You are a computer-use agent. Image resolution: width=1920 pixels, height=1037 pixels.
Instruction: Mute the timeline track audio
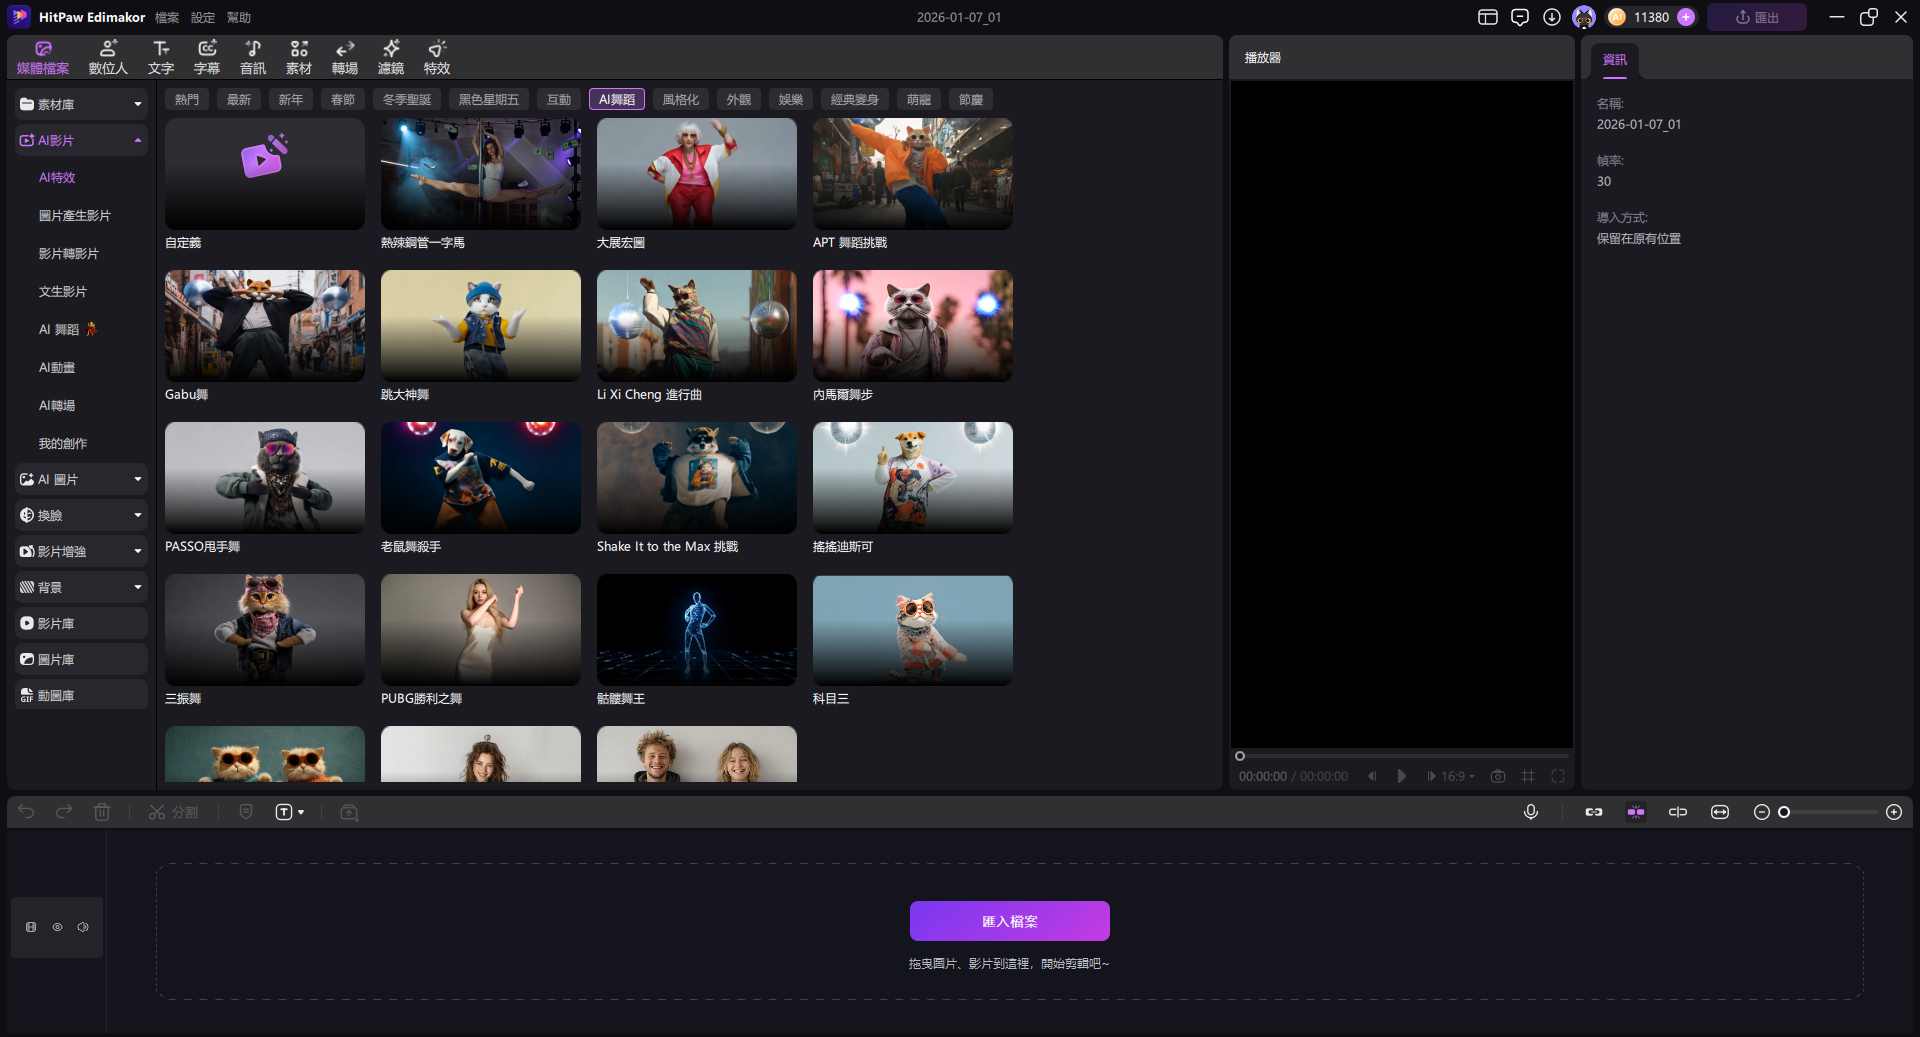click(83, 927)
